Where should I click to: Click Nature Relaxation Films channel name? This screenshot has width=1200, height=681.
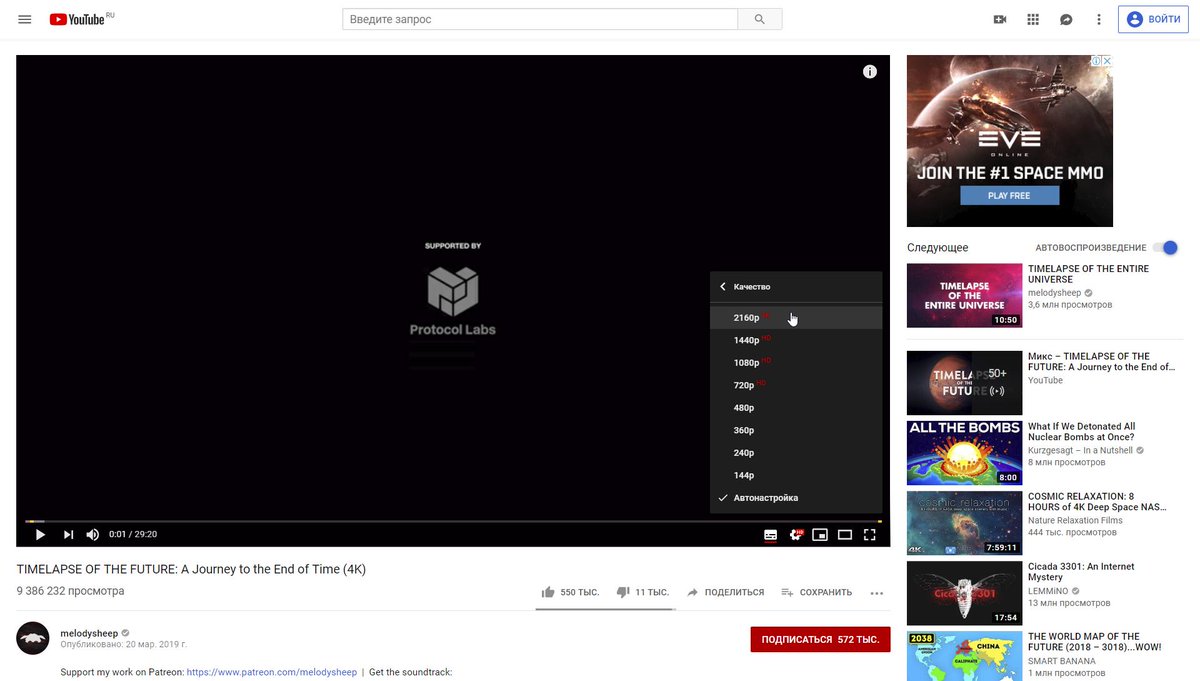point(1075,520)
